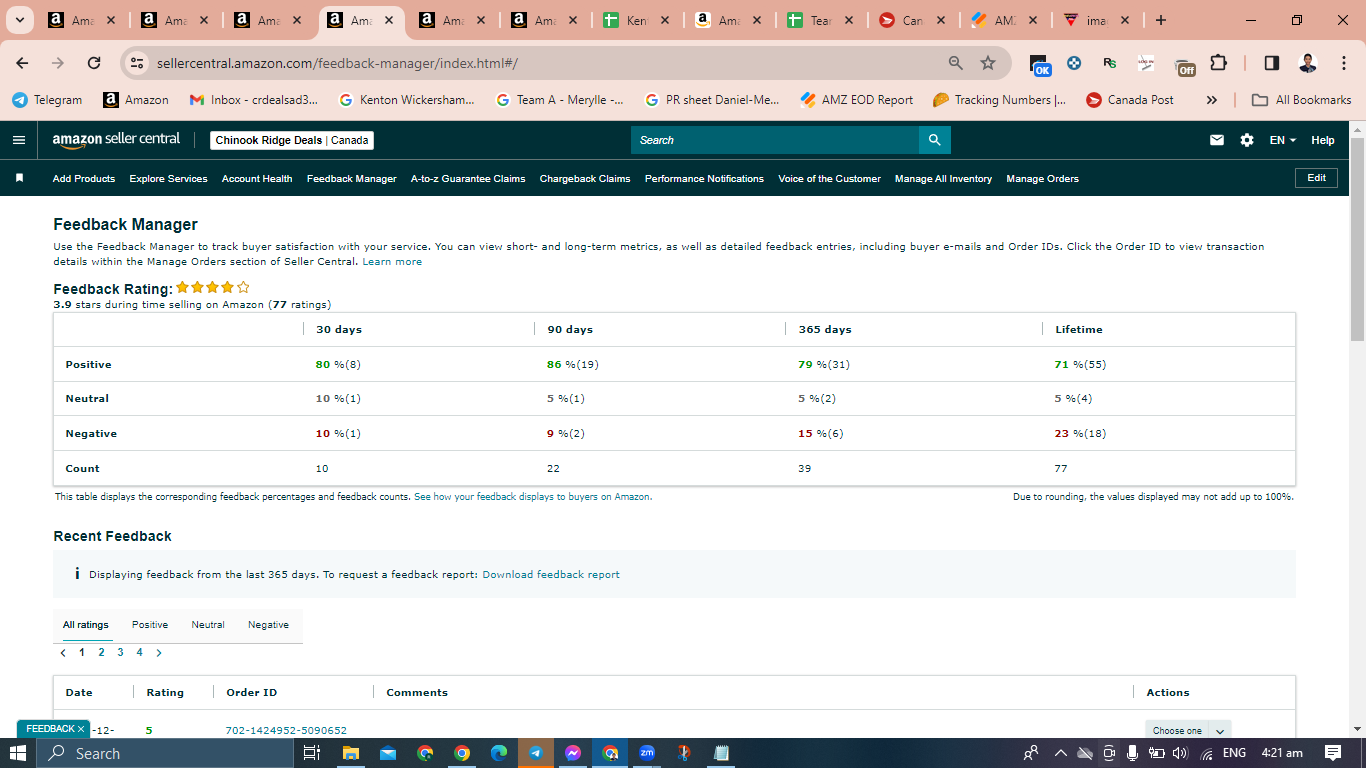
Task: Open File Explorer from the taskbar
Action: point(350,753)
